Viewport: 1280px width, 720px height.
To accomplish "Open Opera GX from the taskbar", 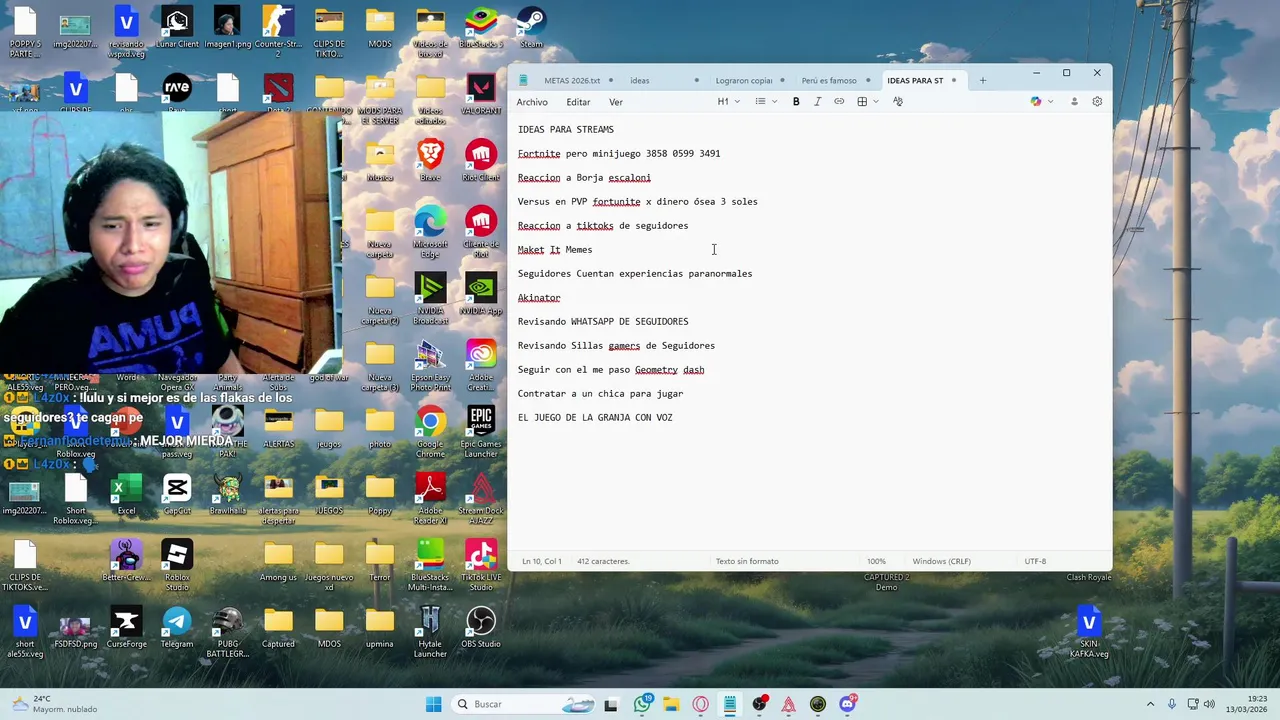I will 701,704.
